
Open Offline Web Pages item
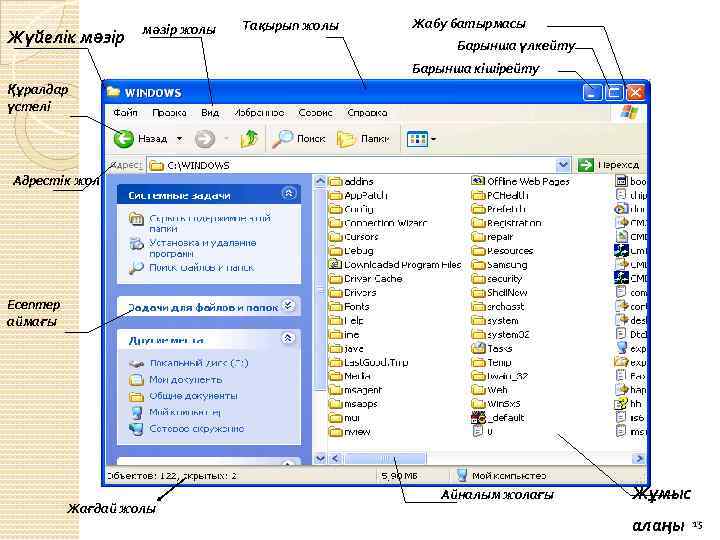(520, 181)
